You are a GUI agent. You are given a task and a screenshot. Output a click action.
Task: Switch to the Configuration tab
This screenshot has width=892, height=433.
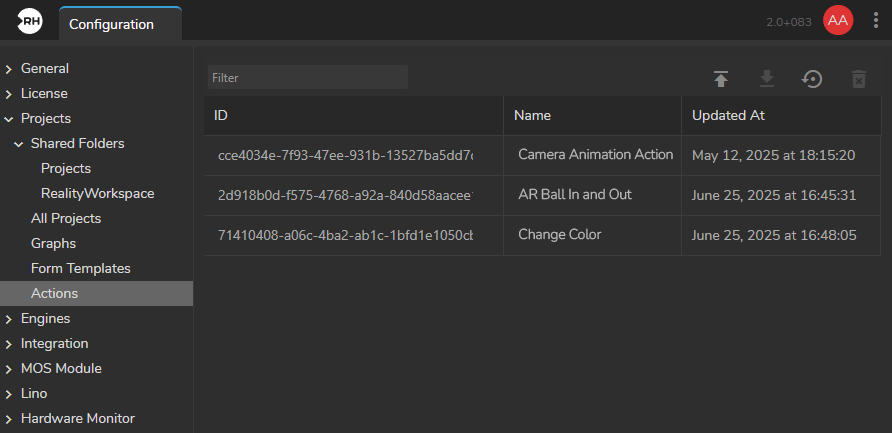point(111,24)
